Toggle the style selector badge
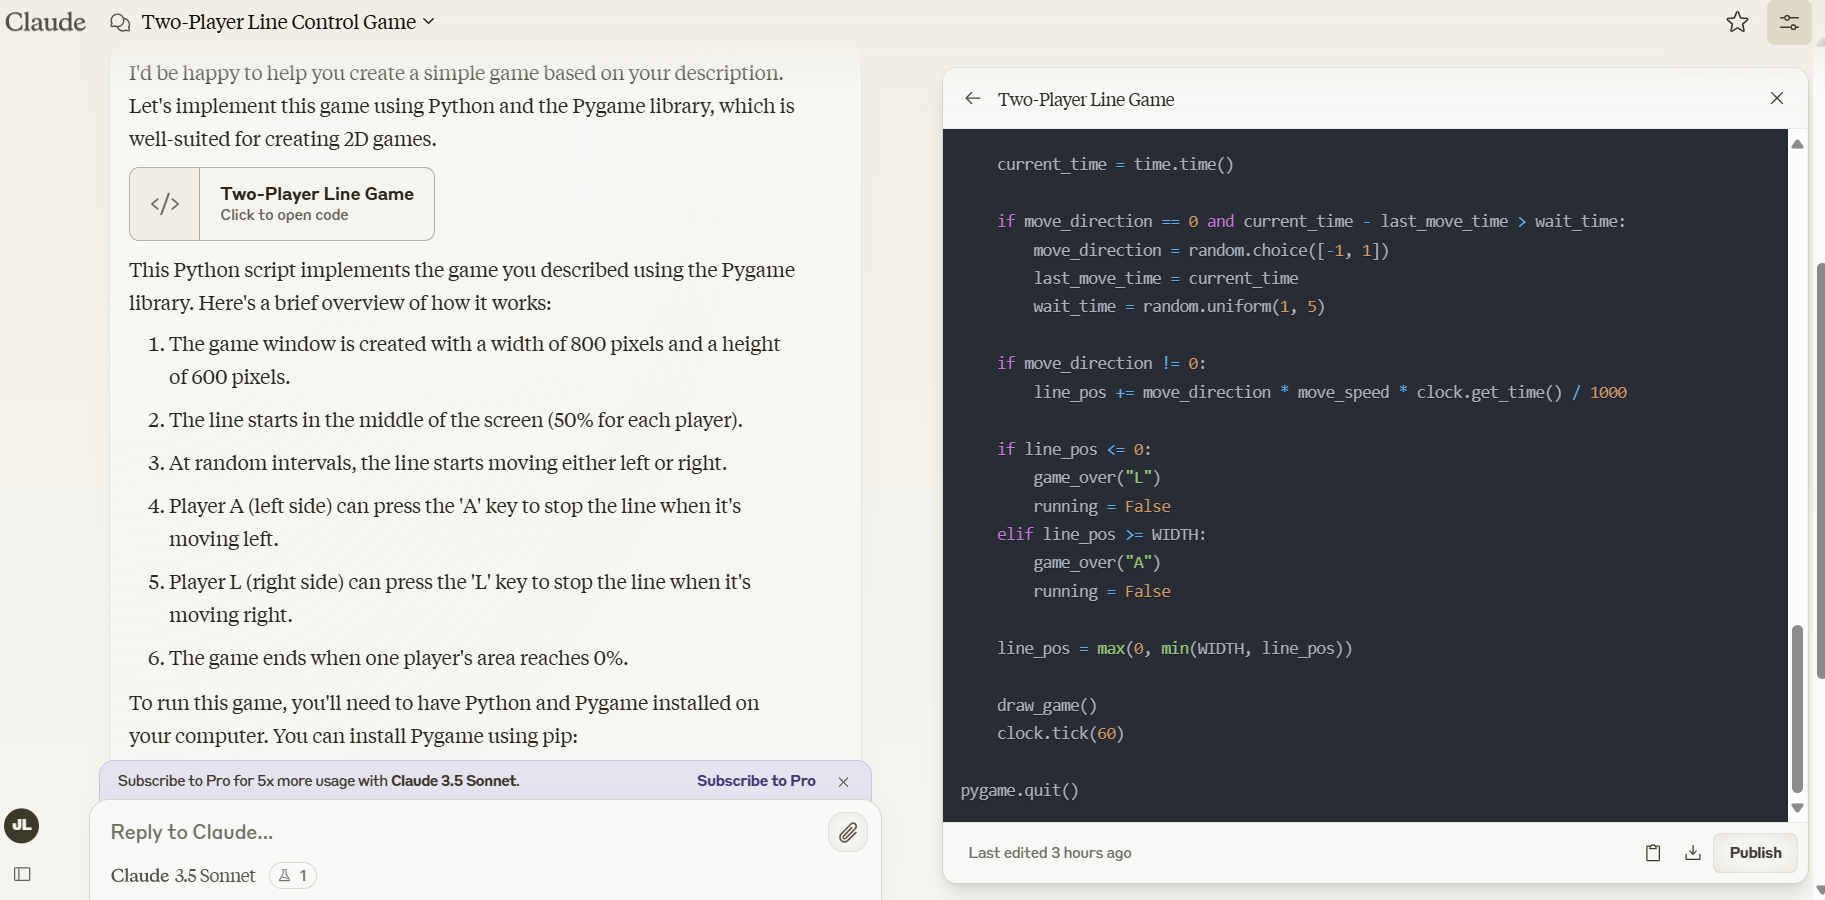 293,876
